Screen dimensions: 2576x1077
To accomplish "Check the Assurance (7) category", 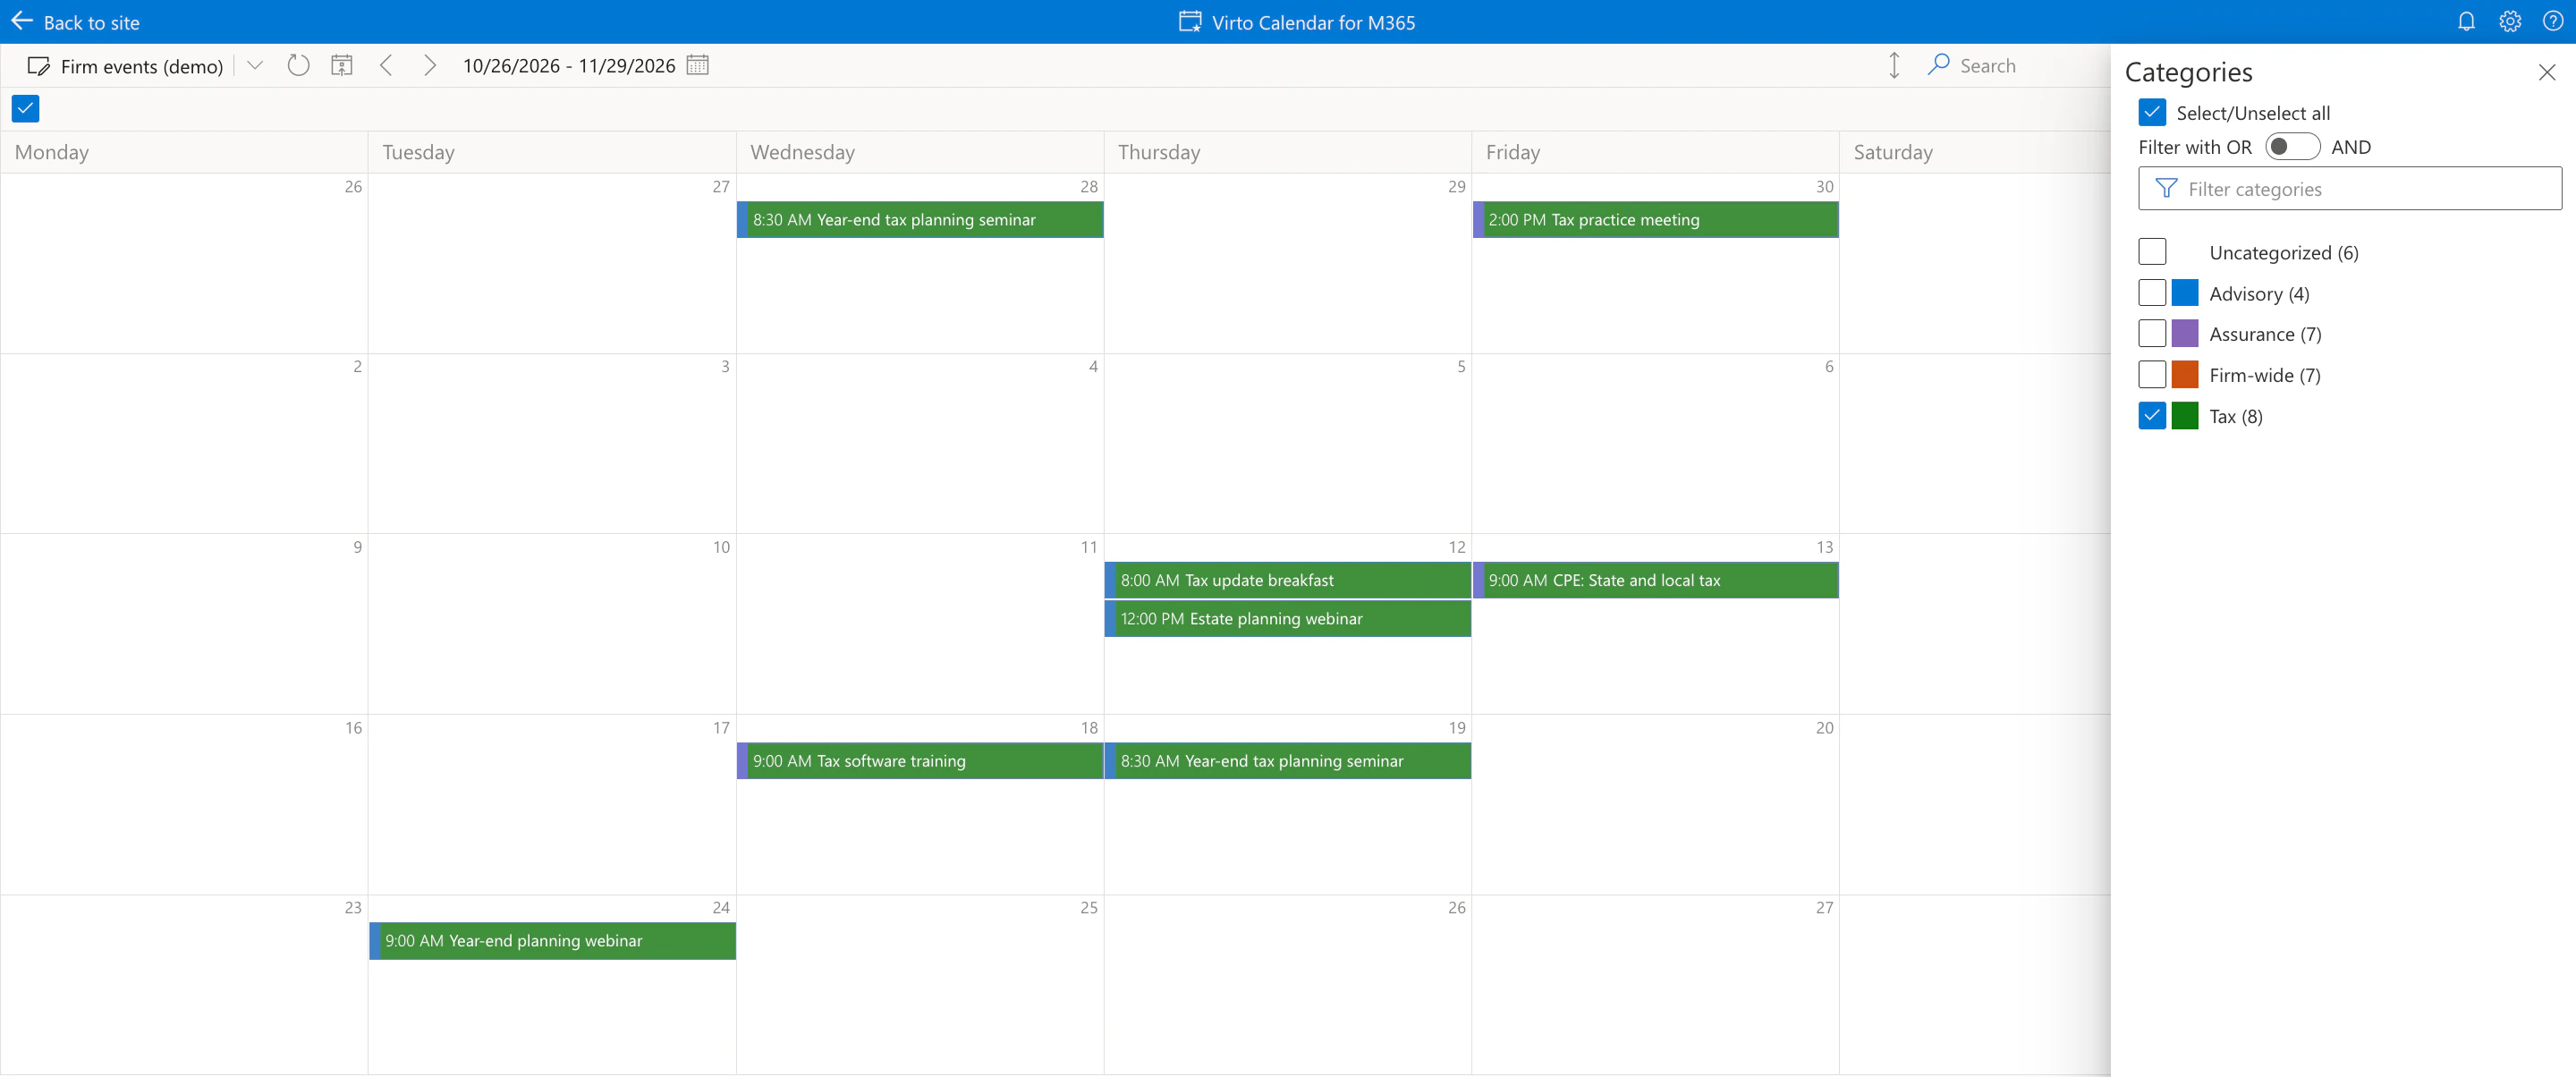I will click(2152, 333).
